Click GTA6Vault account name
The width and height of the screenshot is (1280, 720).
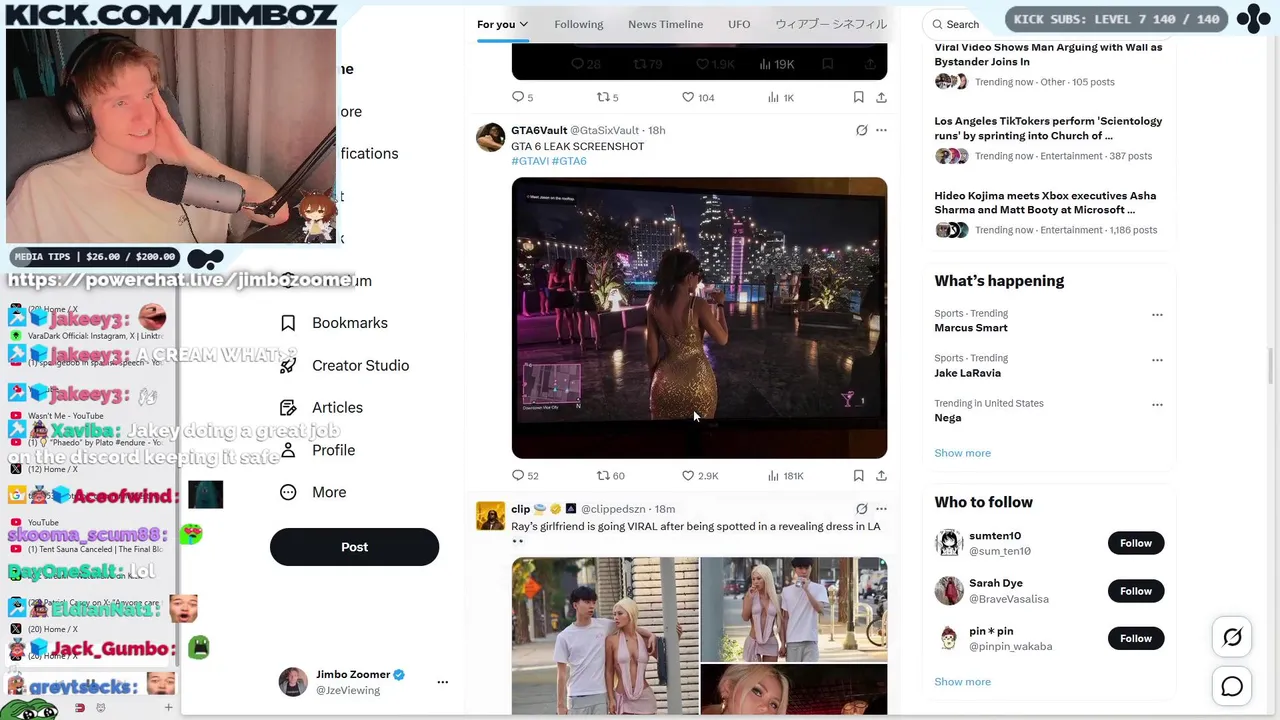(x=539, y=130)
